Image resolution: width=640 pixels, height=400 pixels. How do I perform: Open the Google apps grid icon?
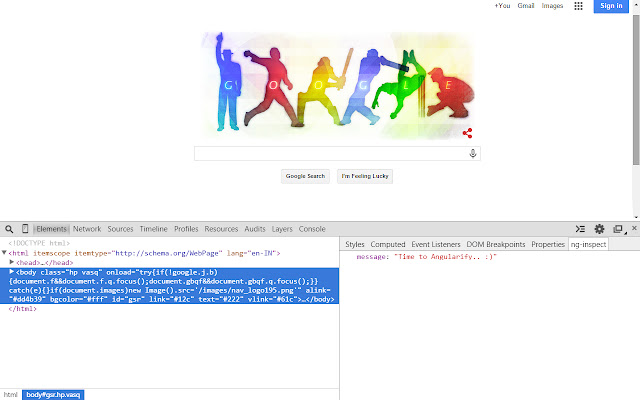click(578, 6)
